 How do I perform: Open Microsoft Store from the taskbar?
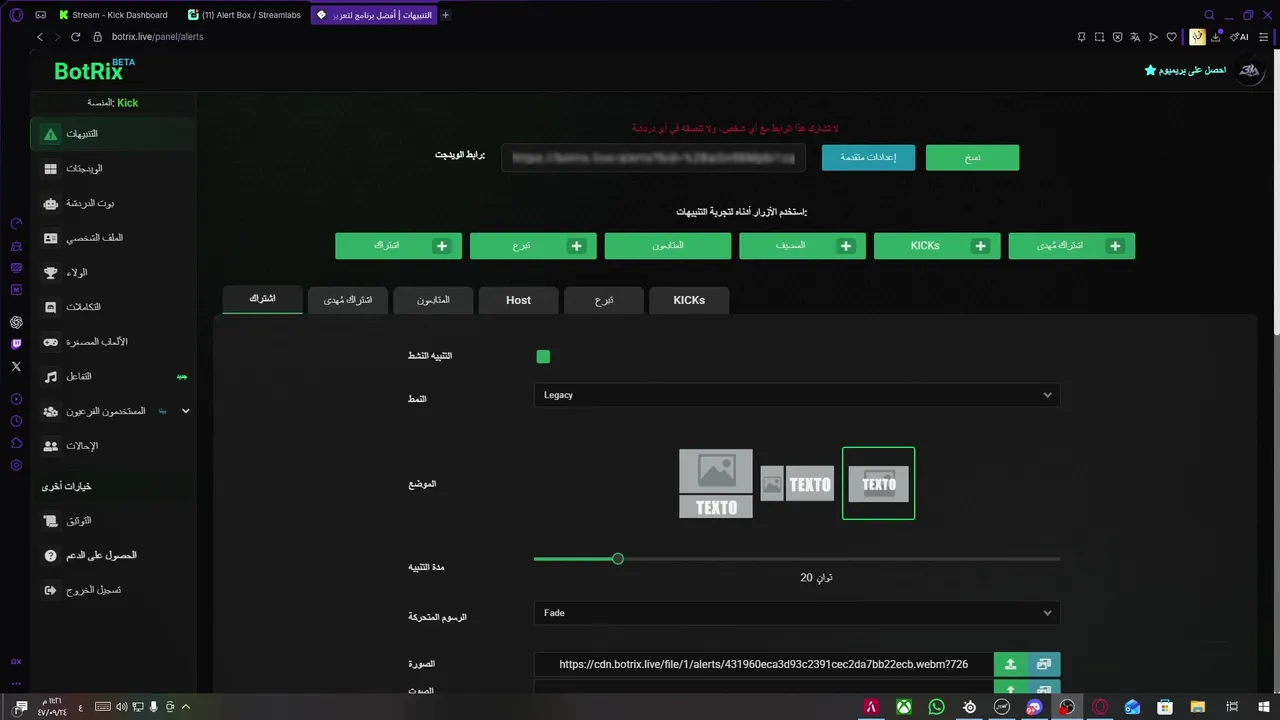click(x=1165, y=707)
